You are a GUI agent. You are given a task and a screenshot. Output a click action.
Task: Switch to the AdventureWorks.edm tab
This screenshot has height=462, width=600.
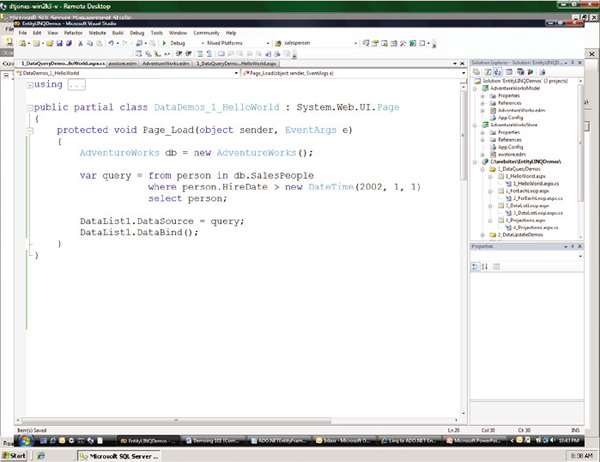[166, 64]
